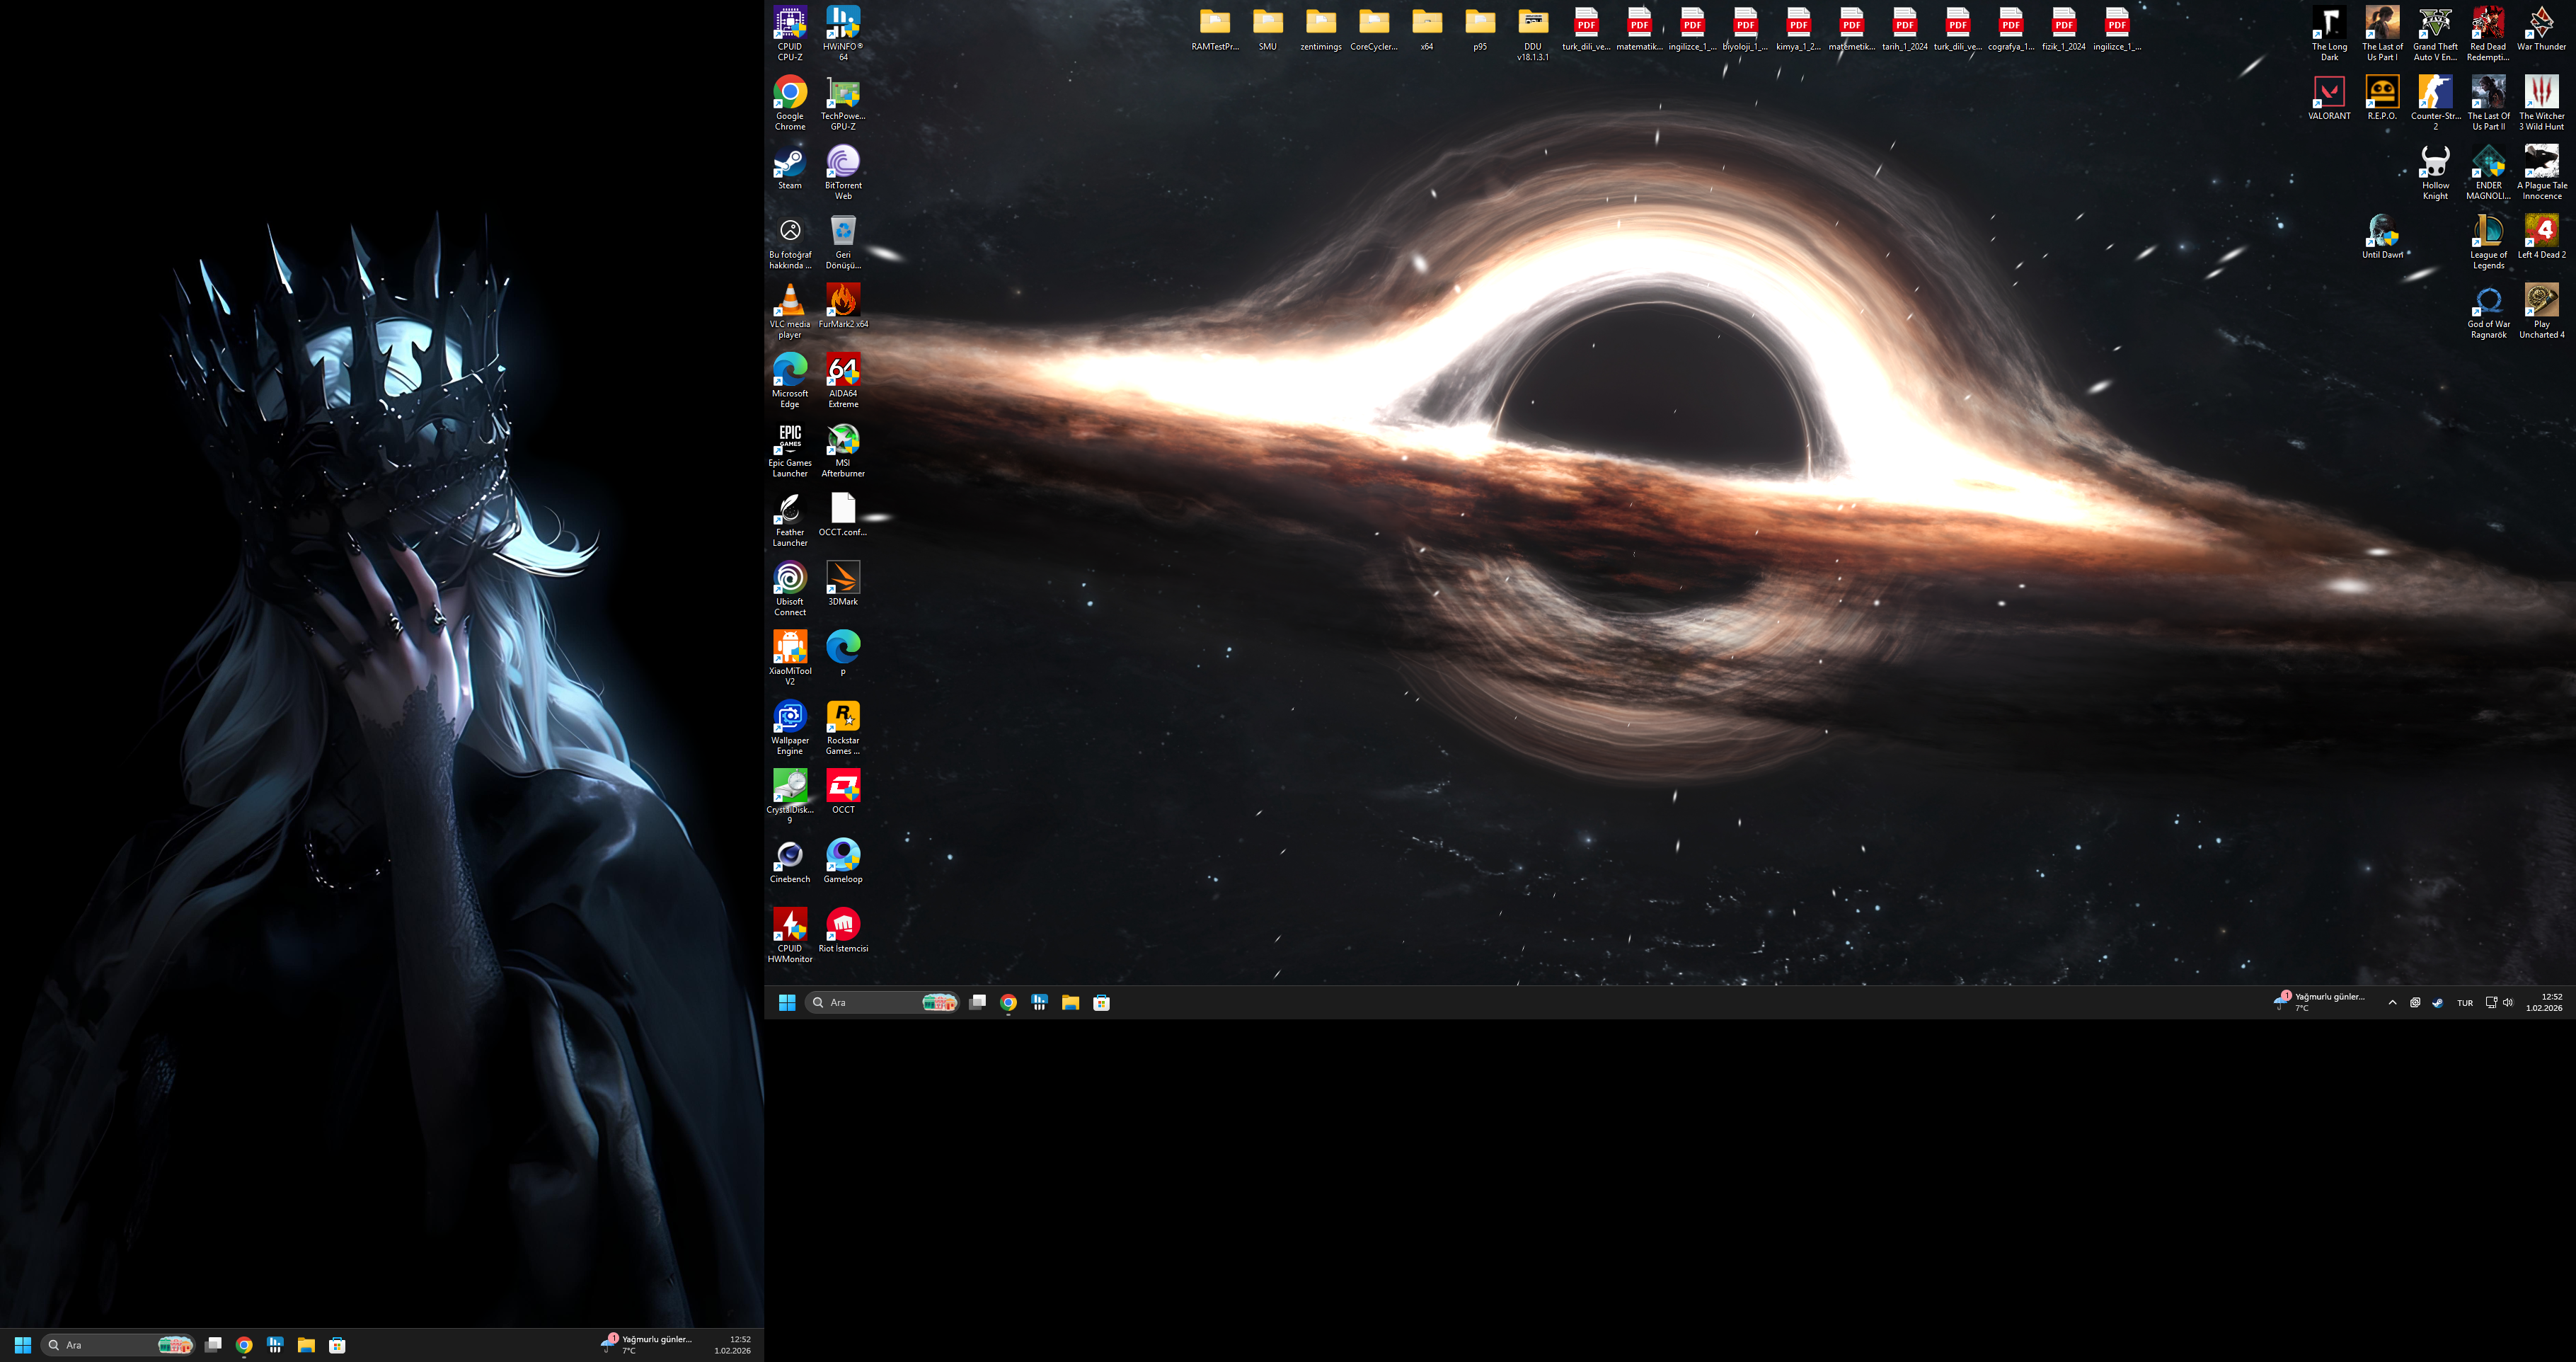Select the 'Bu fotoğraf hakkında' desktop icon
The image size is (2576, 1362).
point(790,242)
